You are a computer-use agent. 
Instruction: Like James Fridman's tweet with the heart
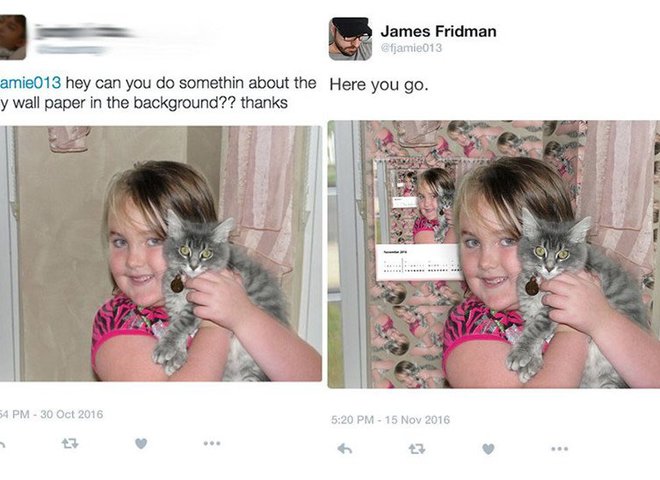[488, 449]
